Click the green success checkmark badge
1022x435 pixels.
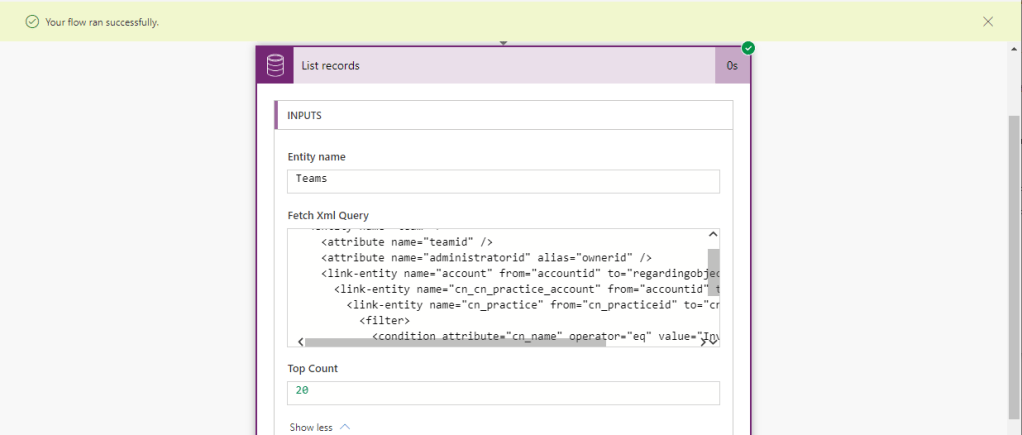click(748, 48)
